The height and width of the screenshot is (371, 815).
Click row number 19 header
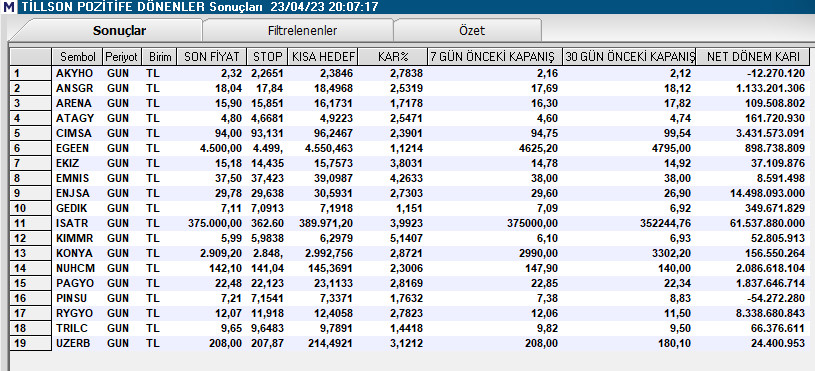click(31, 343)
